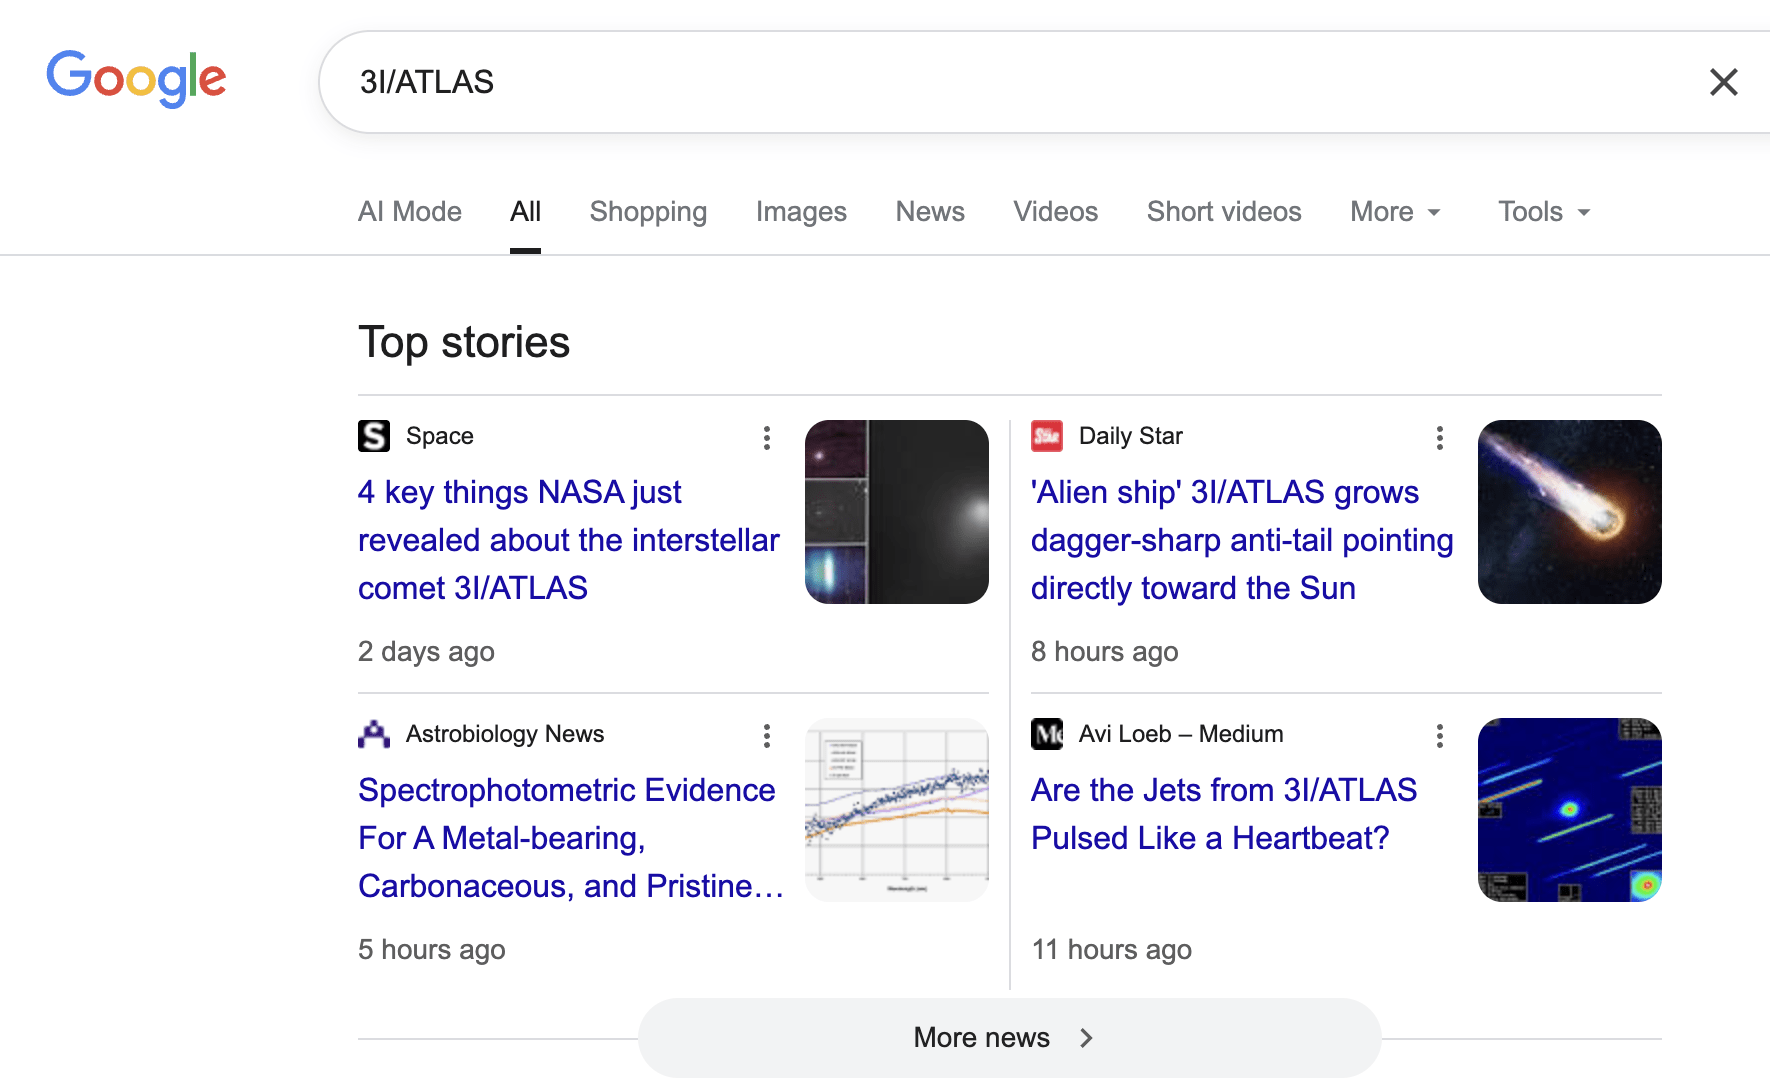Open the 'Alien ship' 3I/ATLAS anti-tail article

click(1242, 540)
